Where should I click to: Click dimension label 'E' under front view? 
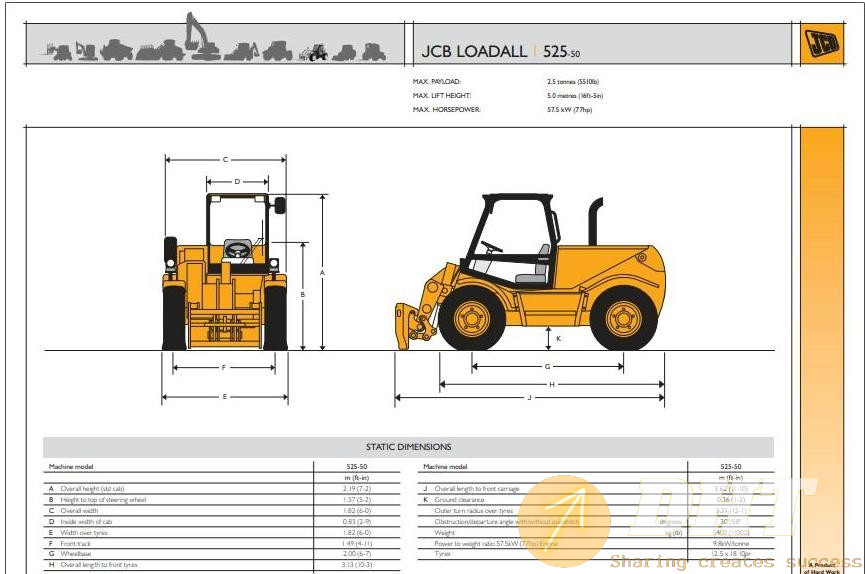pos(225,397)
